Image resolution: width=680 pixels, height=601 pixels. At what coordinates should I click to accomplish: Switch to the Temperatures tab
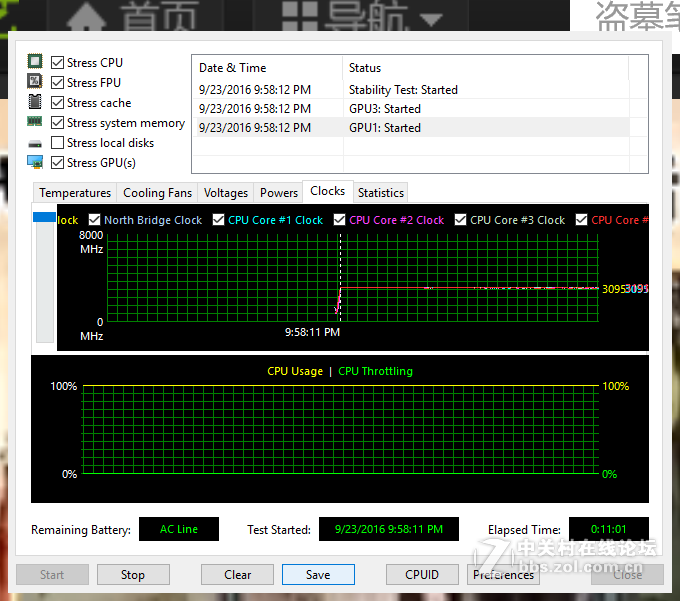pos(75,193)
